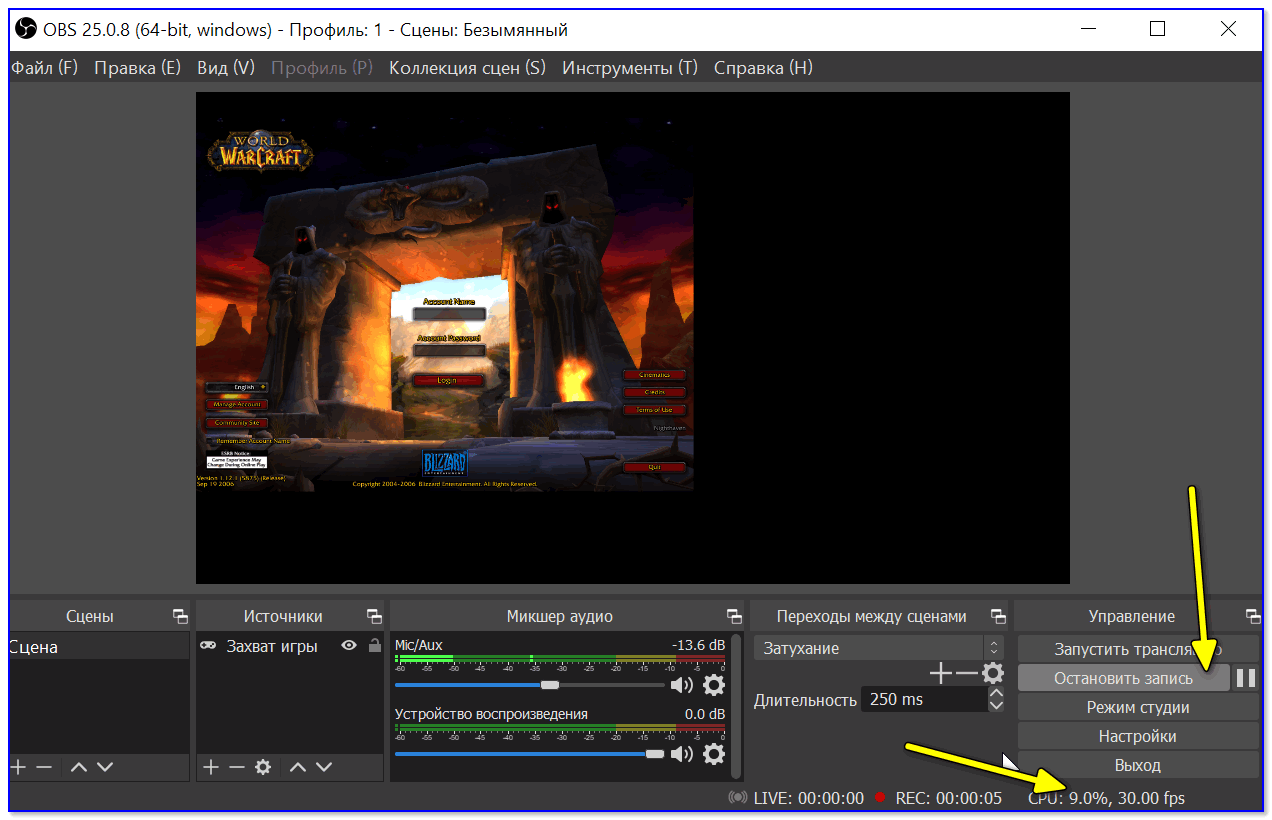Open playback device audio settings gear
This screenshot has height=820, width=1272.
pyautogui.click(x=713, y=753)
